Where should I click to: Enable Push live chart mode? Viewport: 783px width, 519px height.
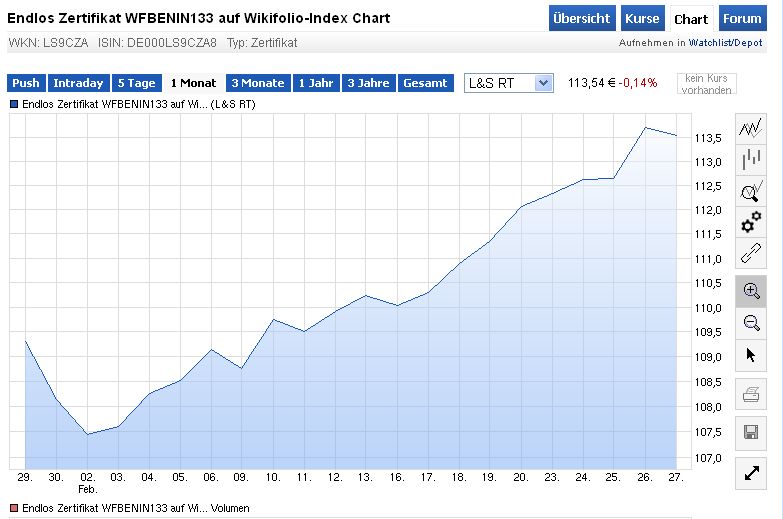click(26, 83)
